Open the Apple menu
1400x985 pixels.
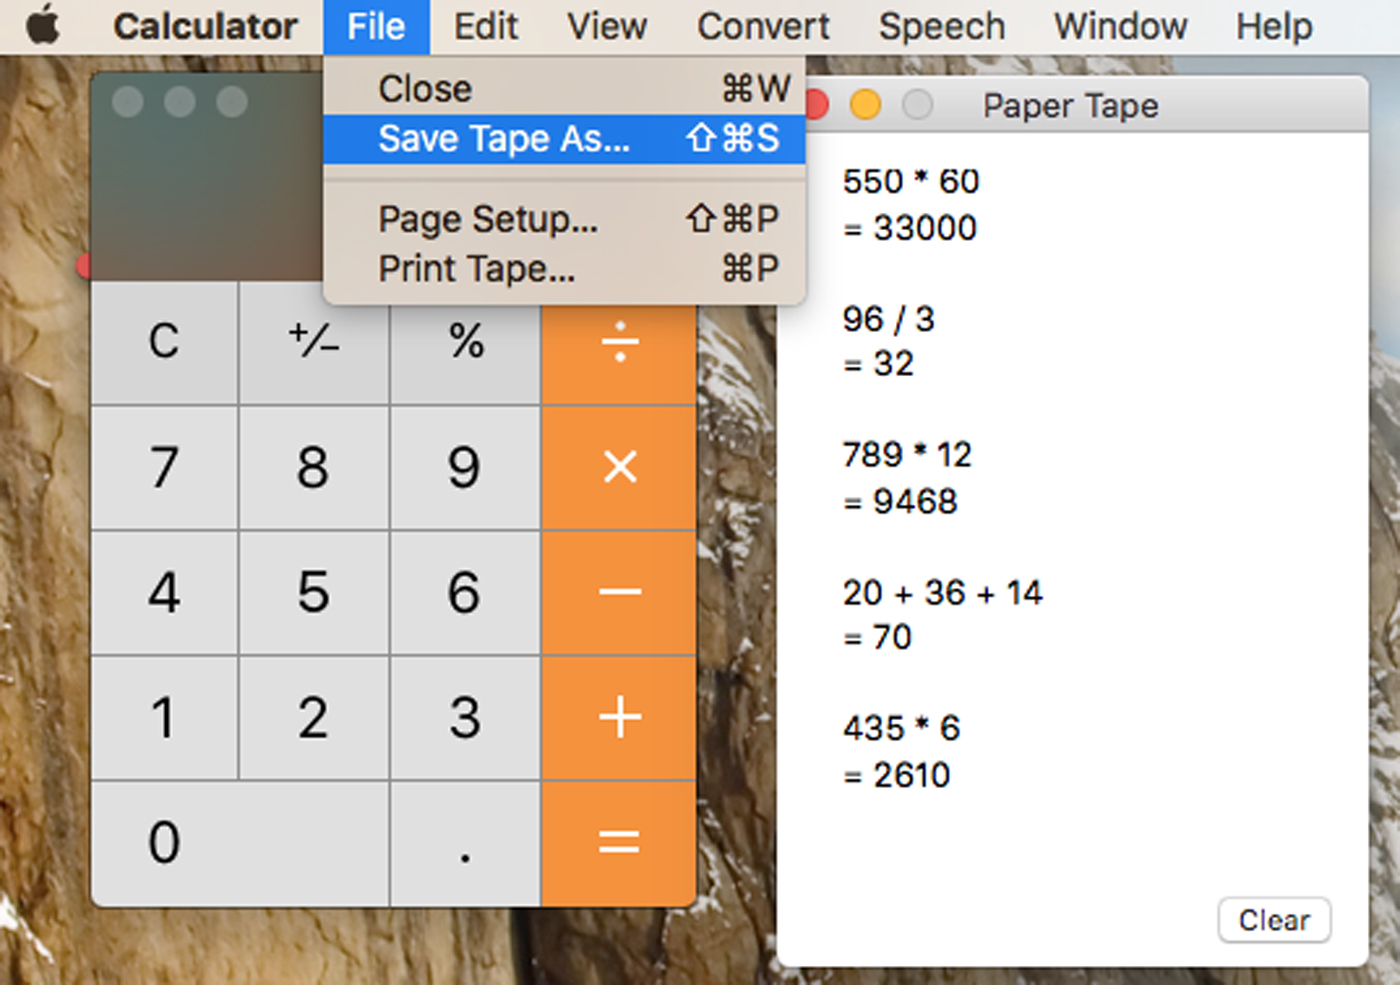coord(42,26)
